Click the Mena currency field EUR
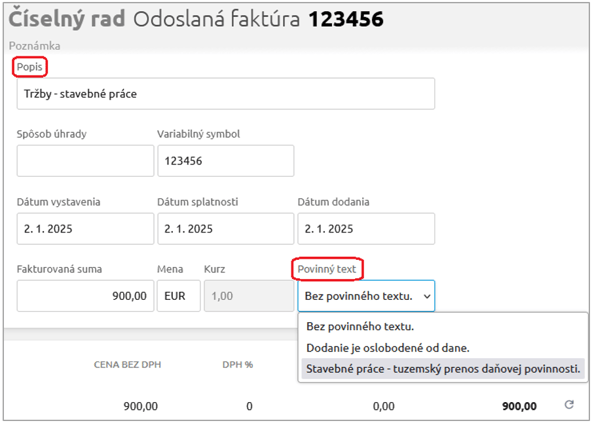 pyautogui.click(x=179, y=296)
